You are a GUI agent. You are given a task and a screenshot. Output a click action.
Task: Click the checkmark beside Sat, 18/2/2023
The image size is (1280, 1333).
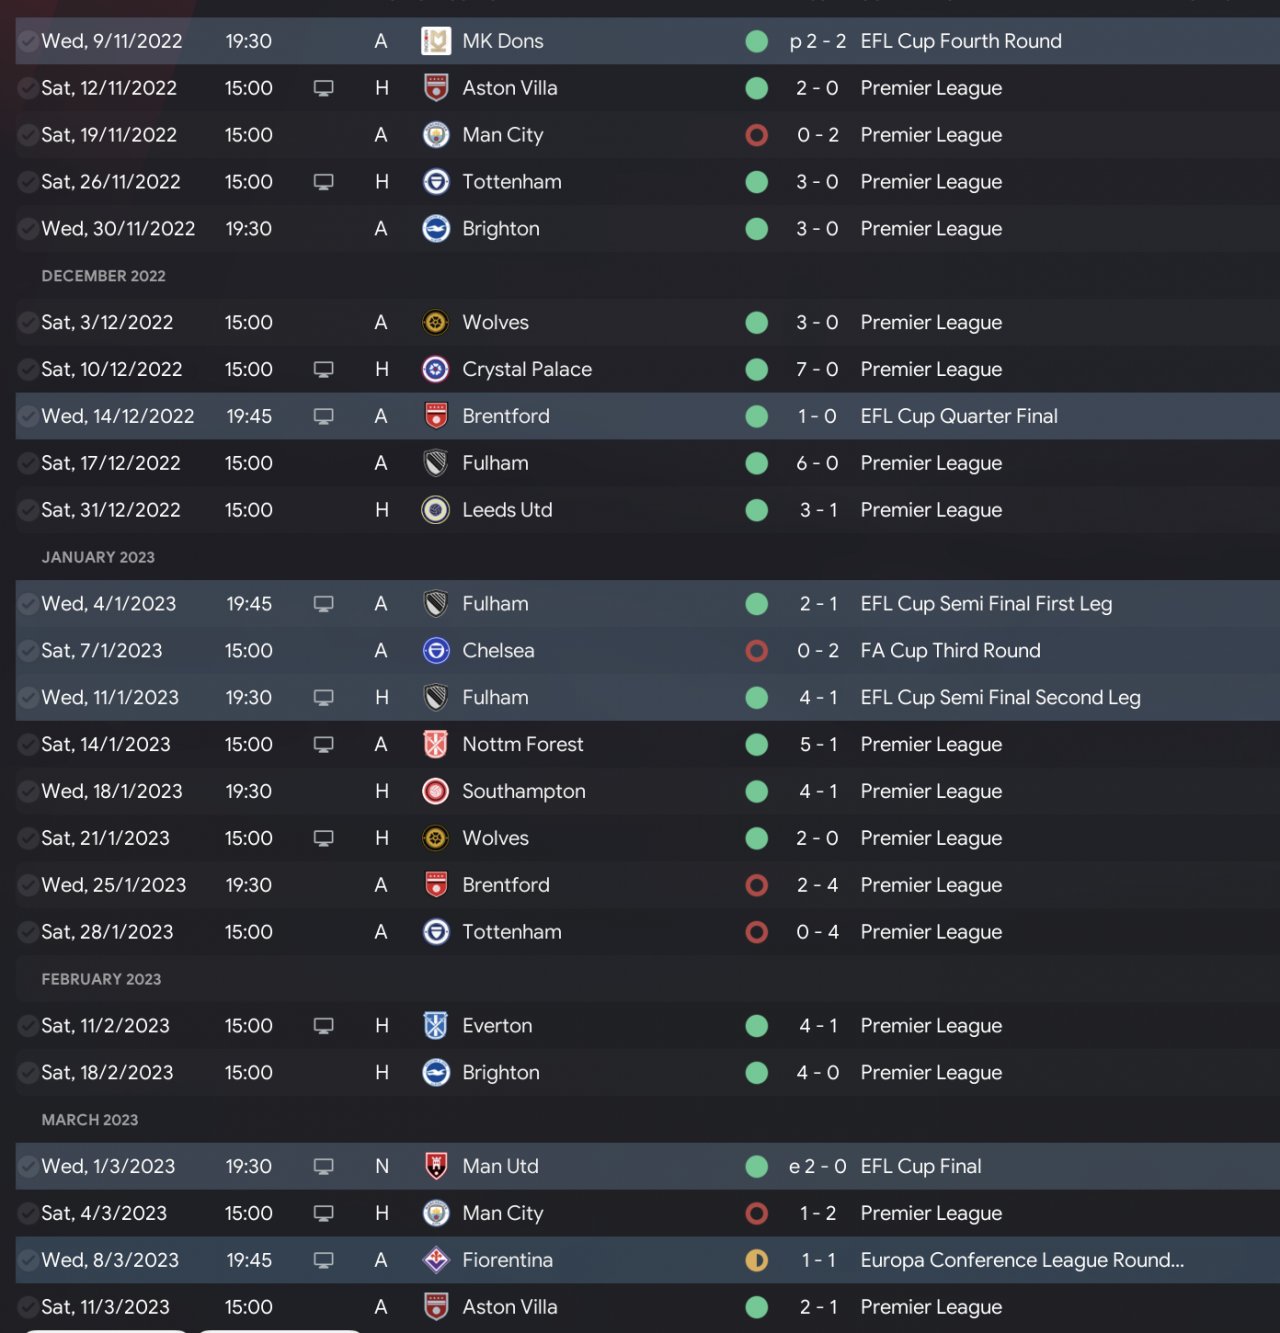pyautogui.click(x=28, y=1073)
